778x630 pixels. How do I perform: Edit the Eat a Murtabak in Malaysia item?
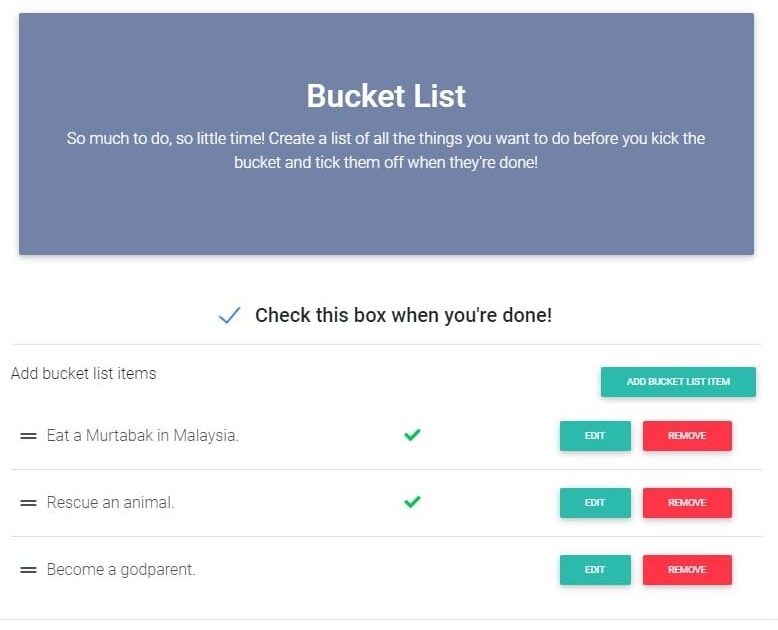595,436
